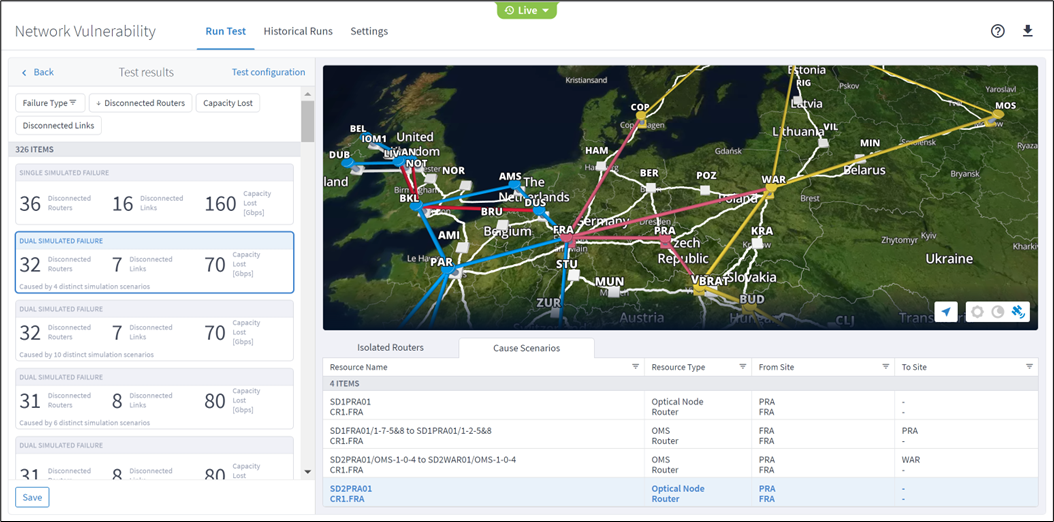The image size is (1054, 522).
Task: Select the MIN node on map
Action: [x=860, y=159]
